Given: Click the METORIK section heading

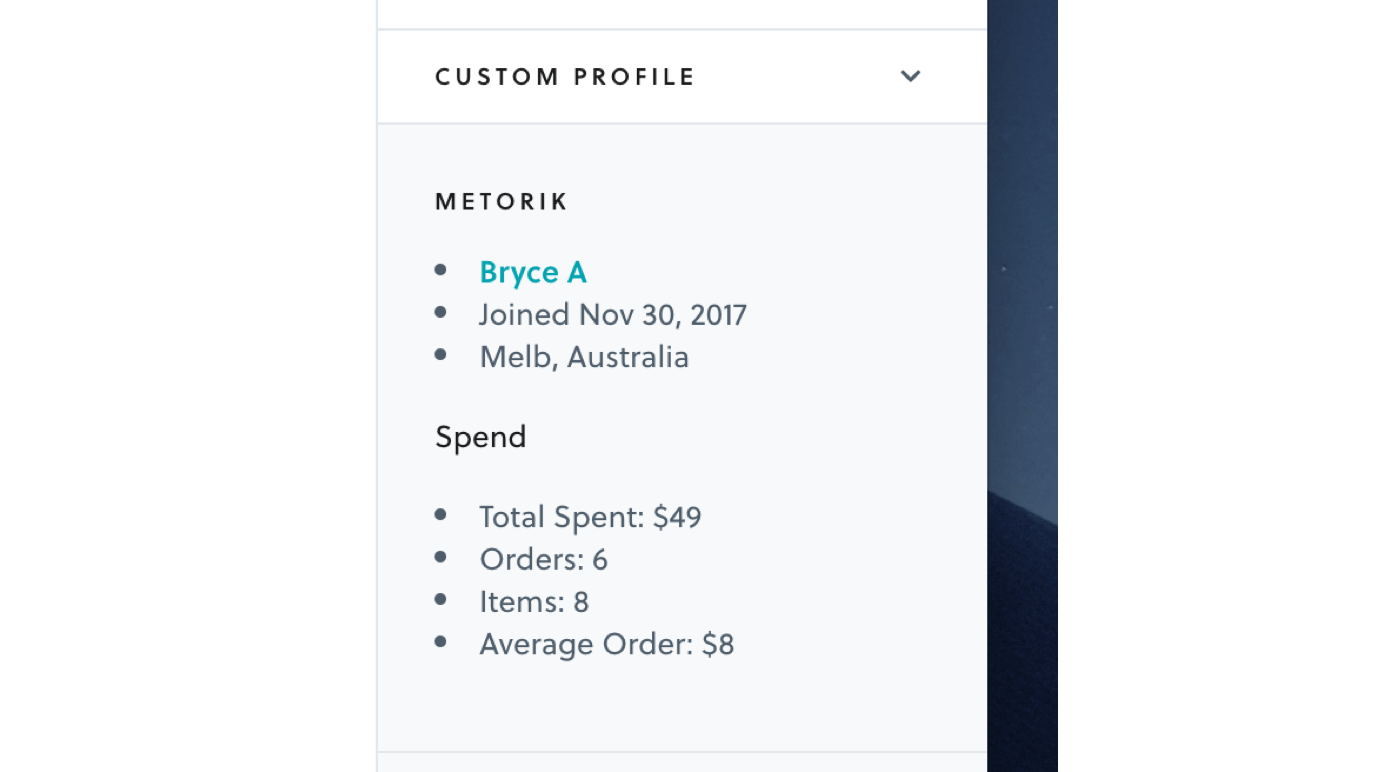Looking at the screenshot, I should pyautogui.click(x=501, y=202).
